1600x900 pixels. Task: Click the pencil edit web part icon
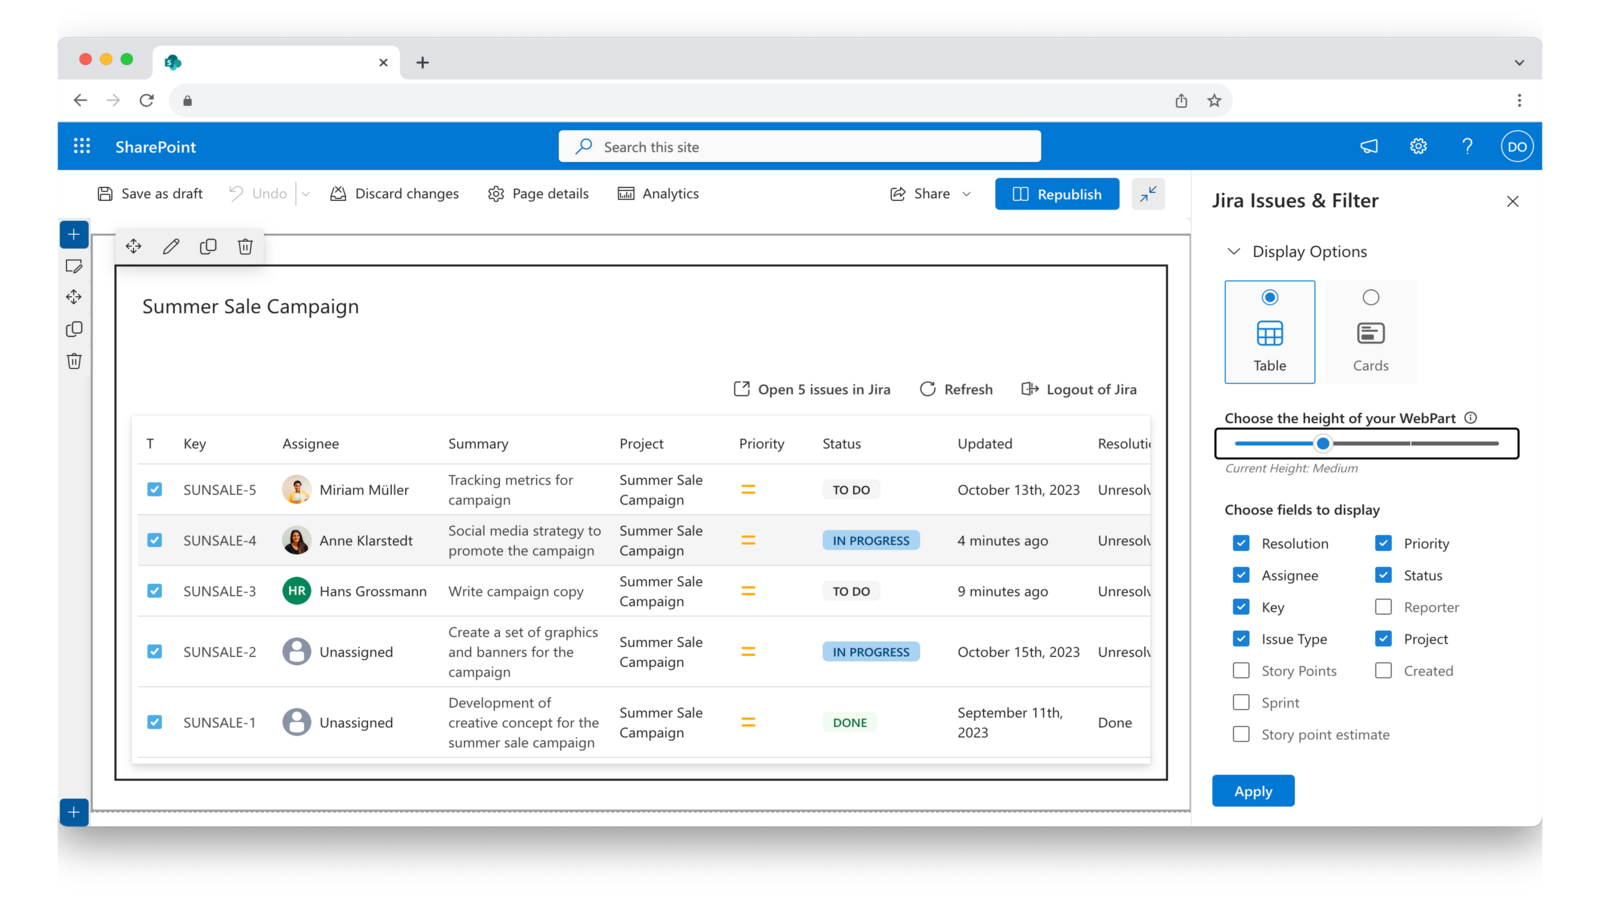coord(171,246)
